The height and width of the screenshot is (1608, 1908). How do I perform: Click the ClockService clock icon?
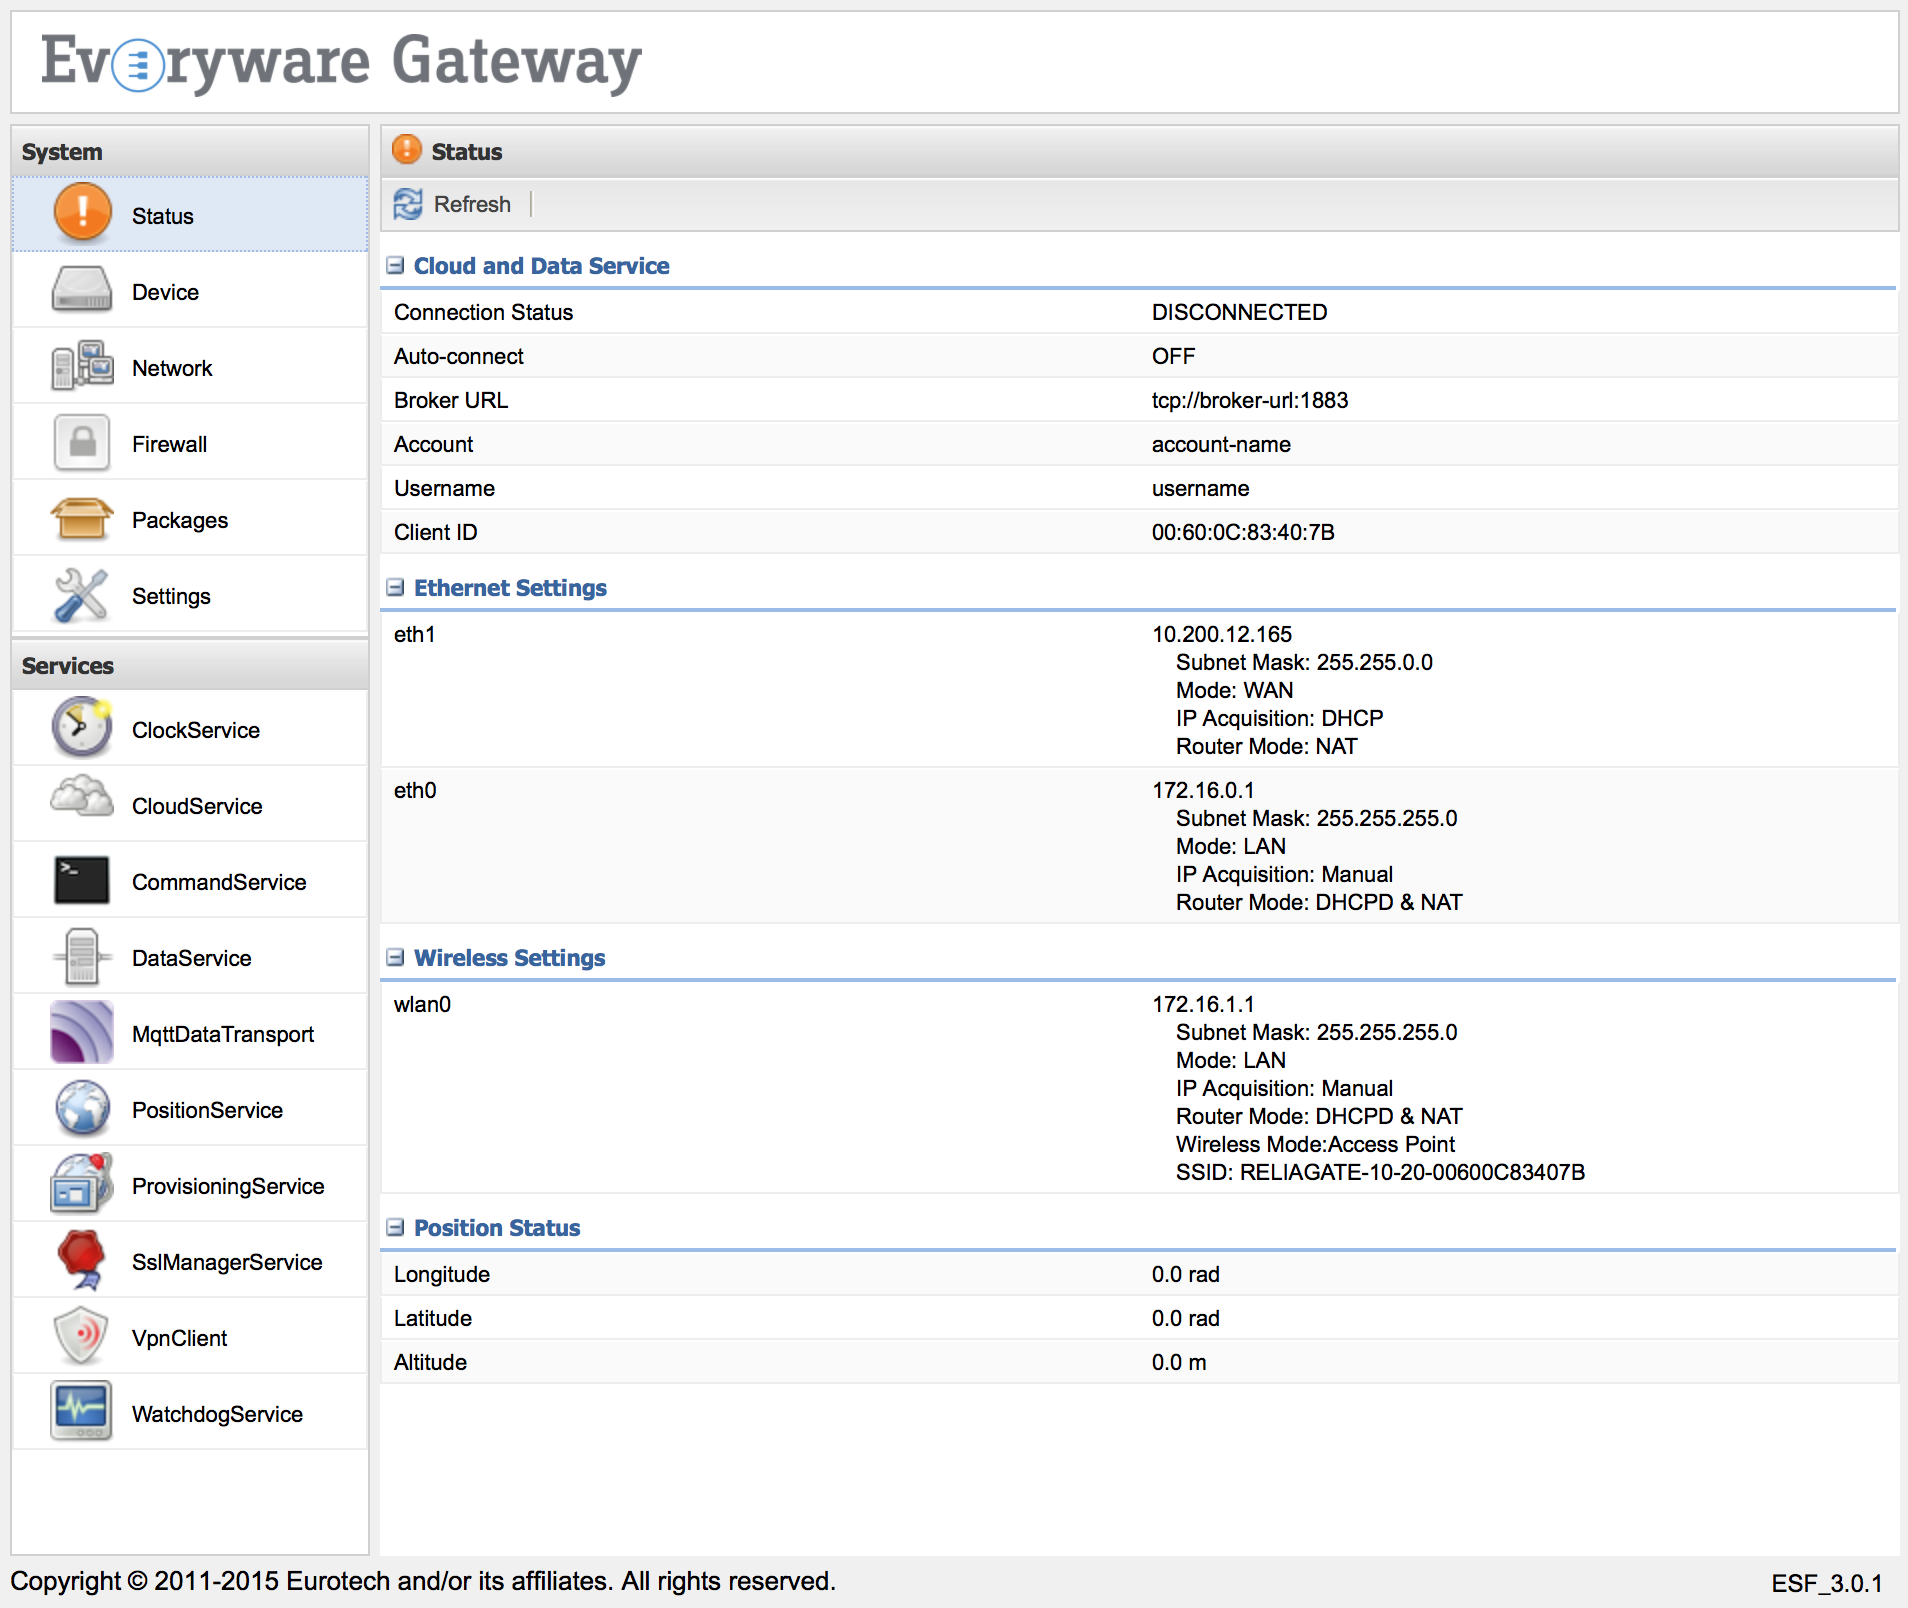(x=82, y=728)
